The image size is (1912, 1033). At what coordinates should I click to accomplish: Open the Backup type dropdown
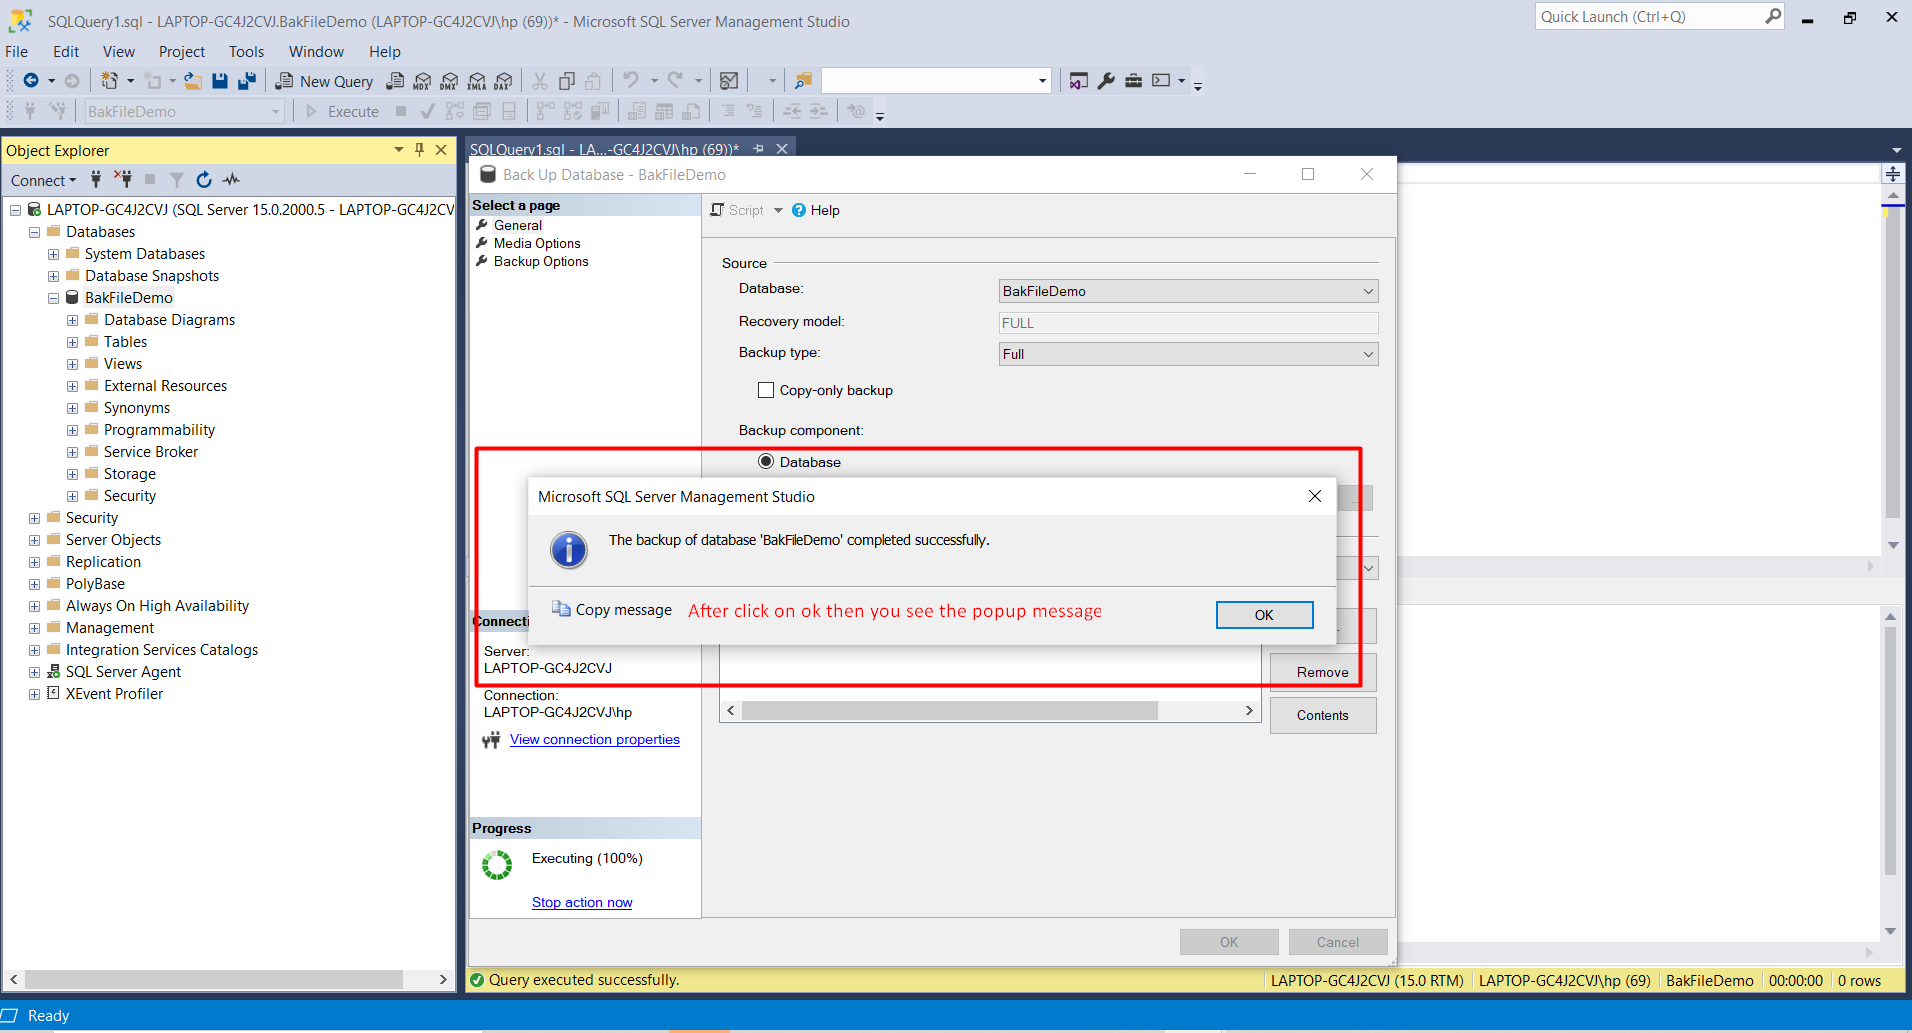(1188, 354)
